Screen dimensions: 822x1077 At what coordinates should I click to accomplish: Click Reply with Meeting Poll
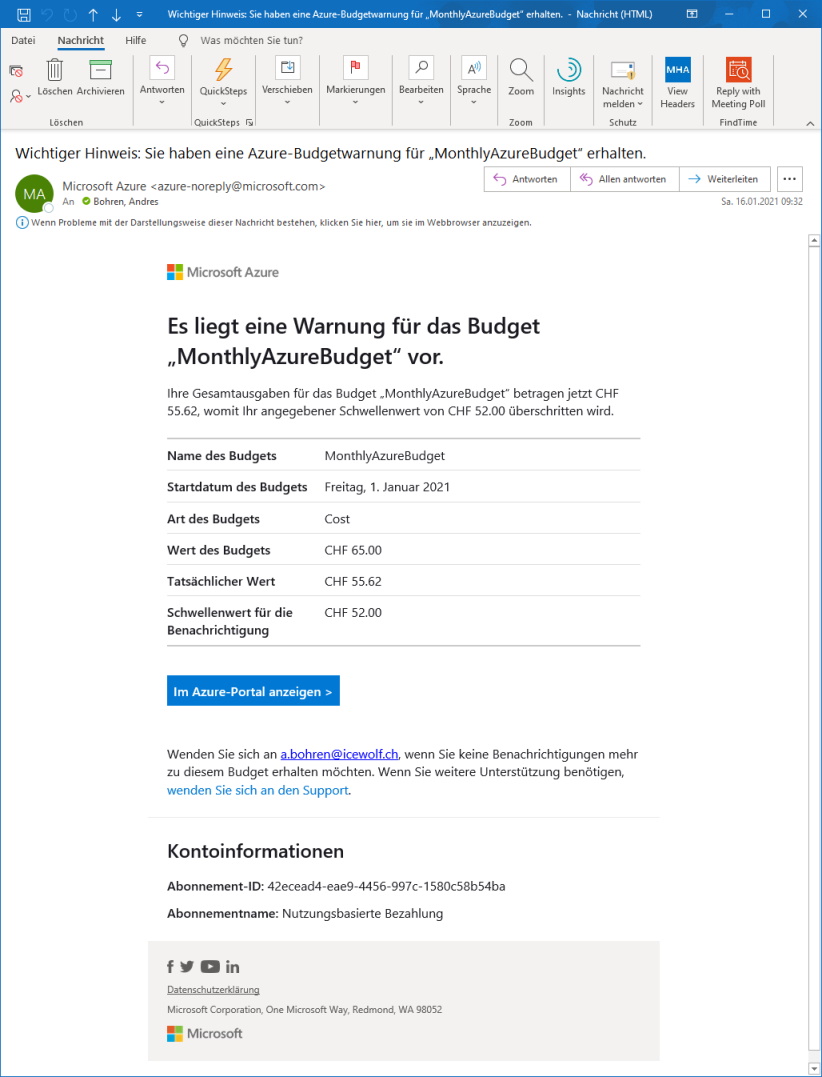click(x=738, y=83)
